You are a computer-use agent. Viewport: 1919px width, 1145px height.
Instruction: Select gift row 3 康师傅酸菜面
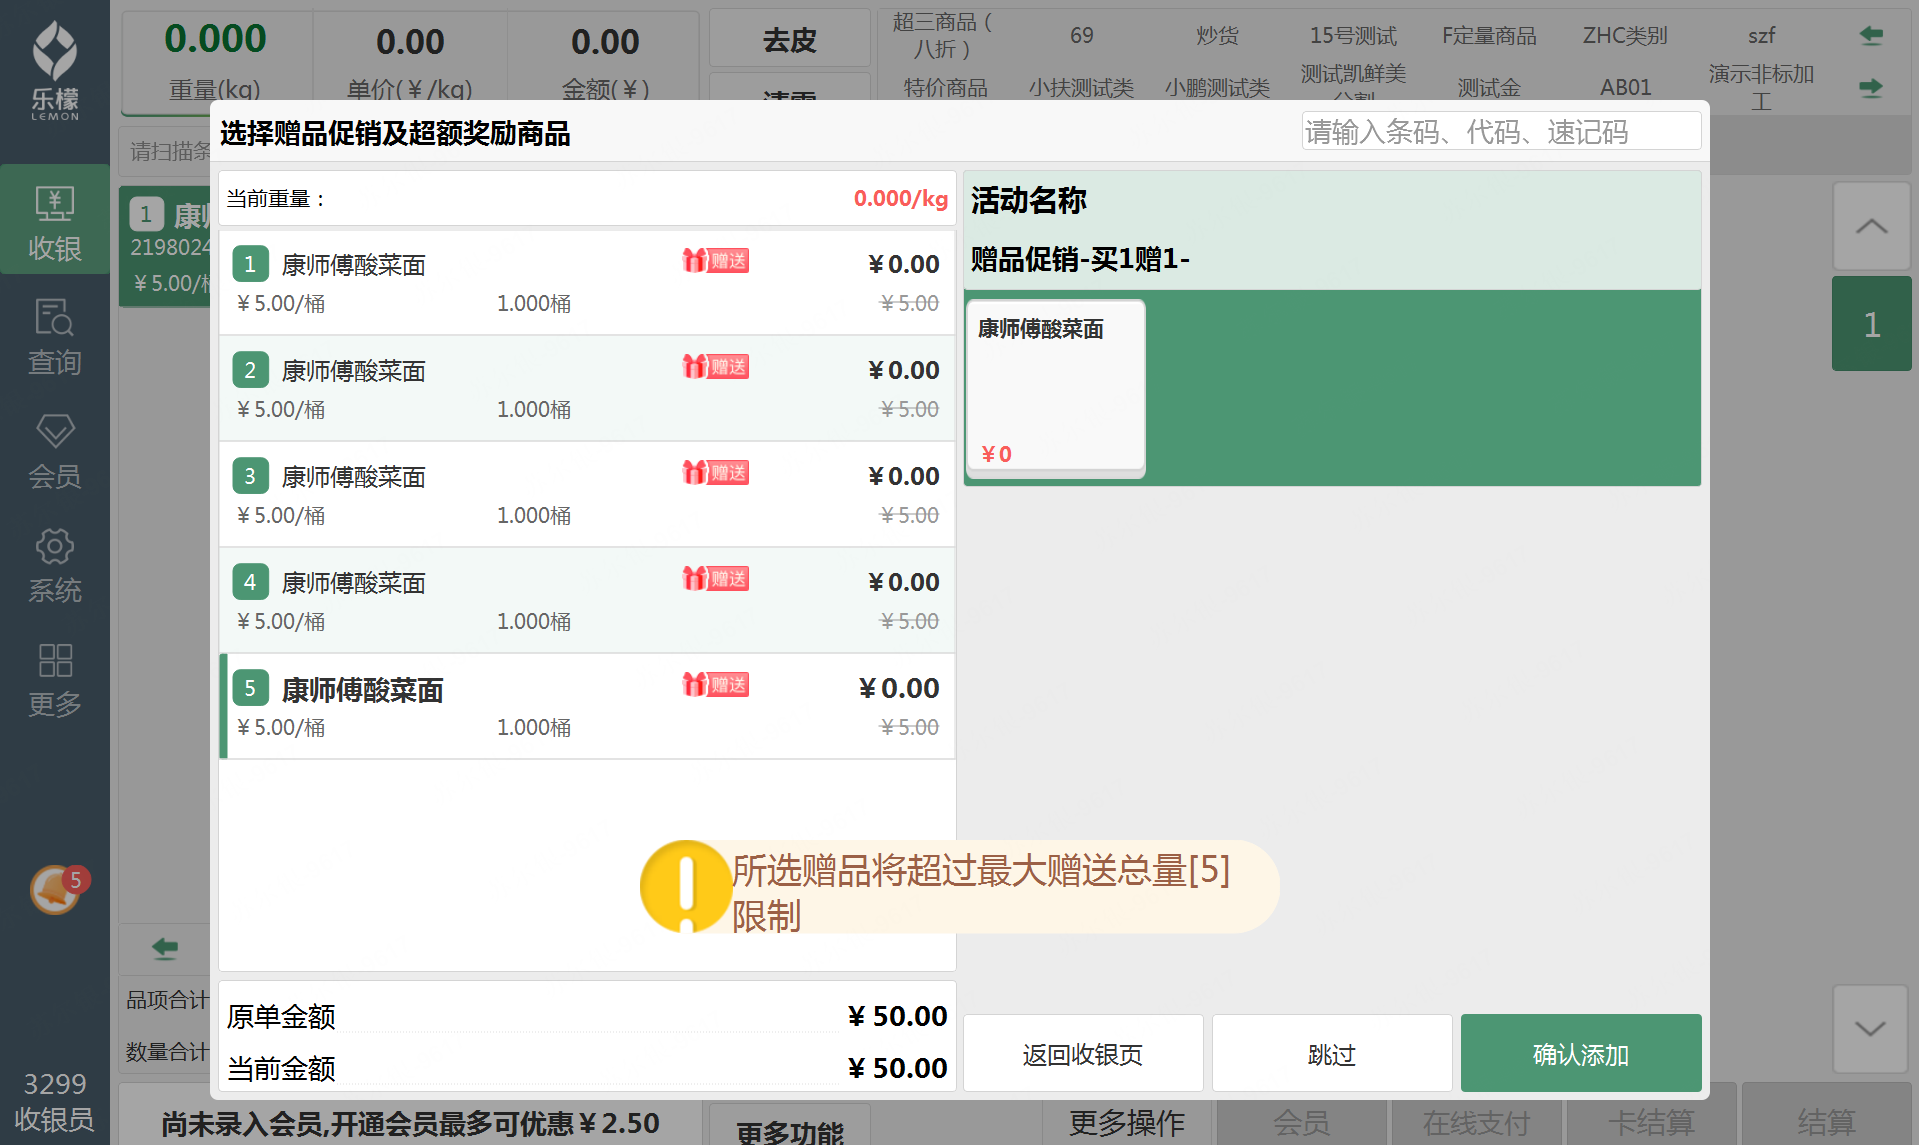(587, 494)
